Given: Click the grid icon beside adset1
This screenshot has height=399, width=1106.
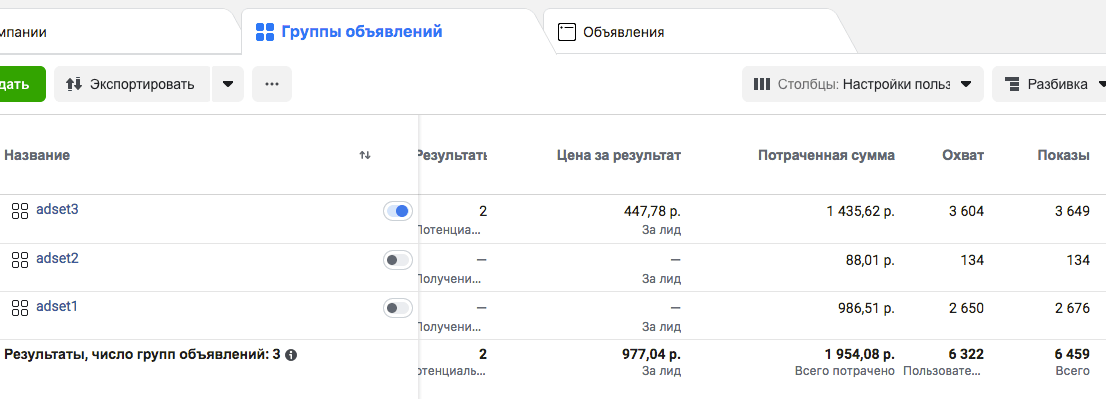Looking at the screenshot, I should (x=20, y=307).
